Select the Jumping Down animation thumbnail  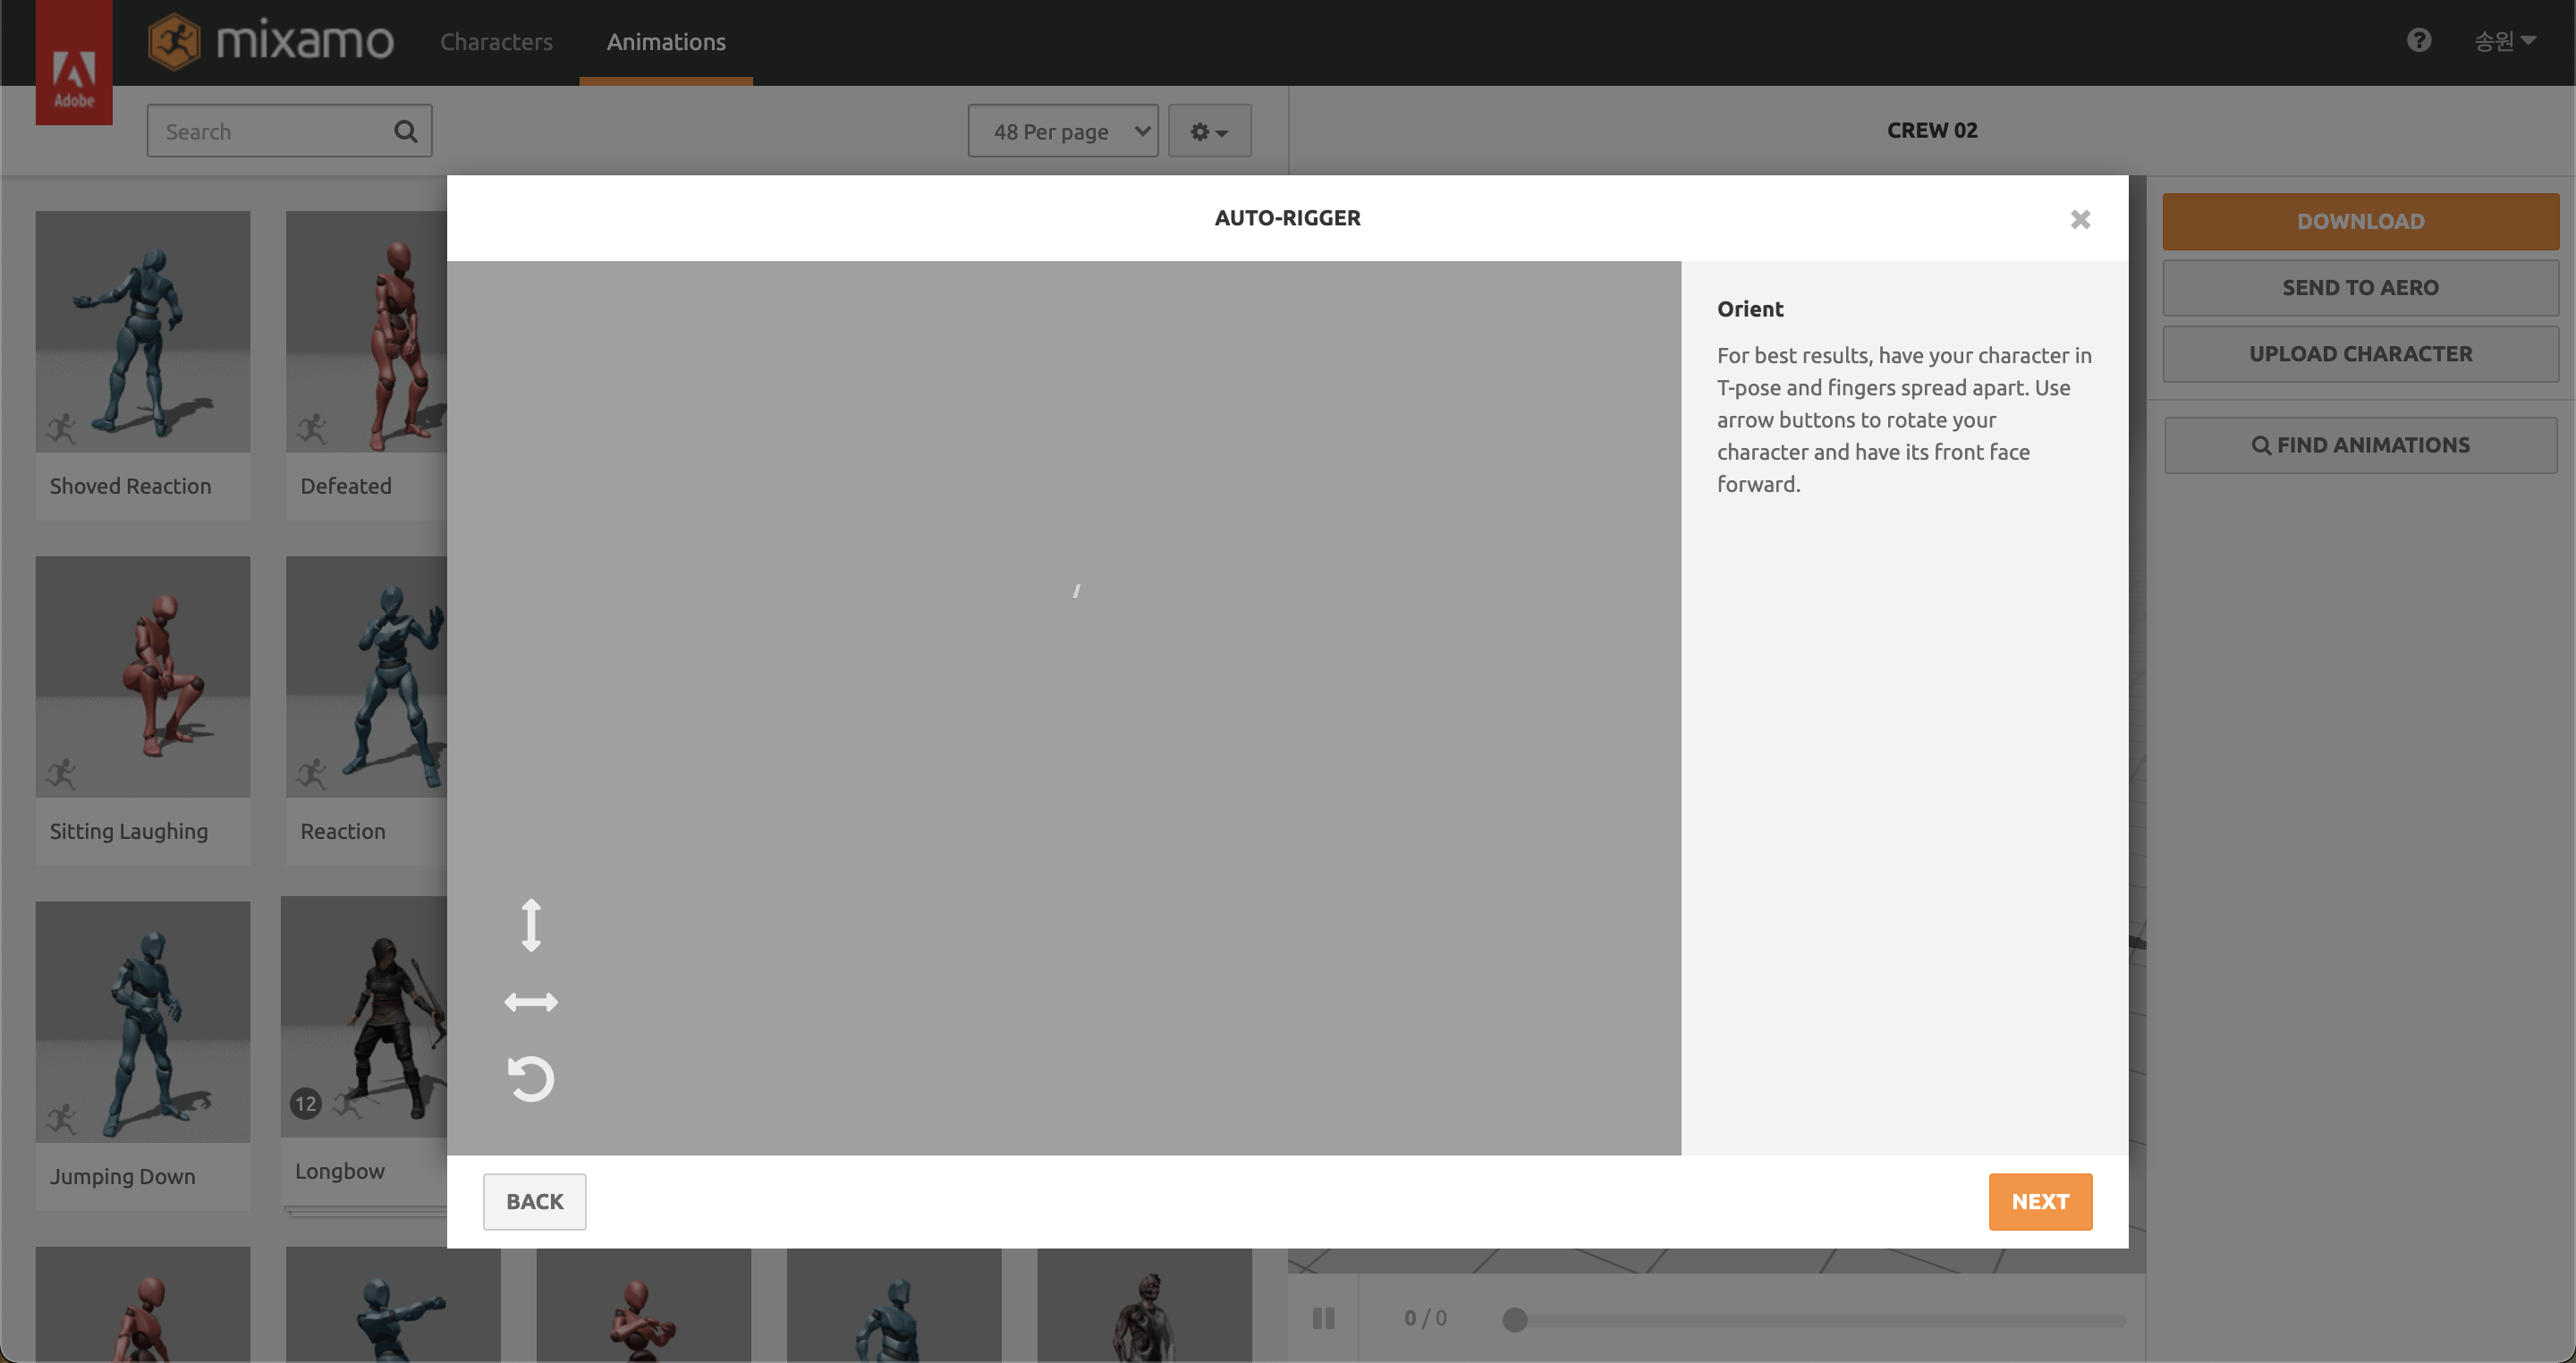143,1021
